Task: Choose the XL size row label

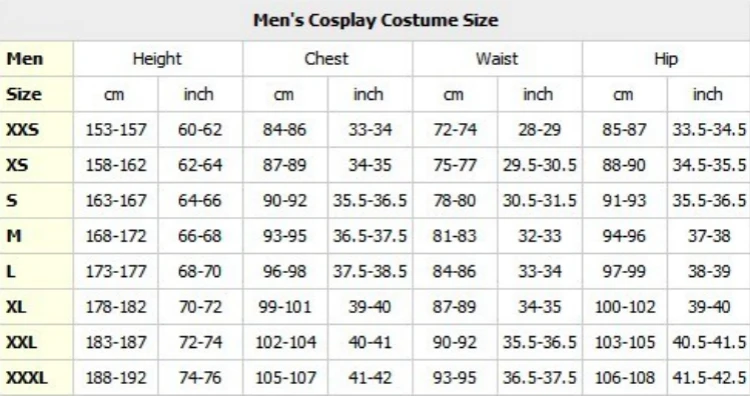Action: 16,307
